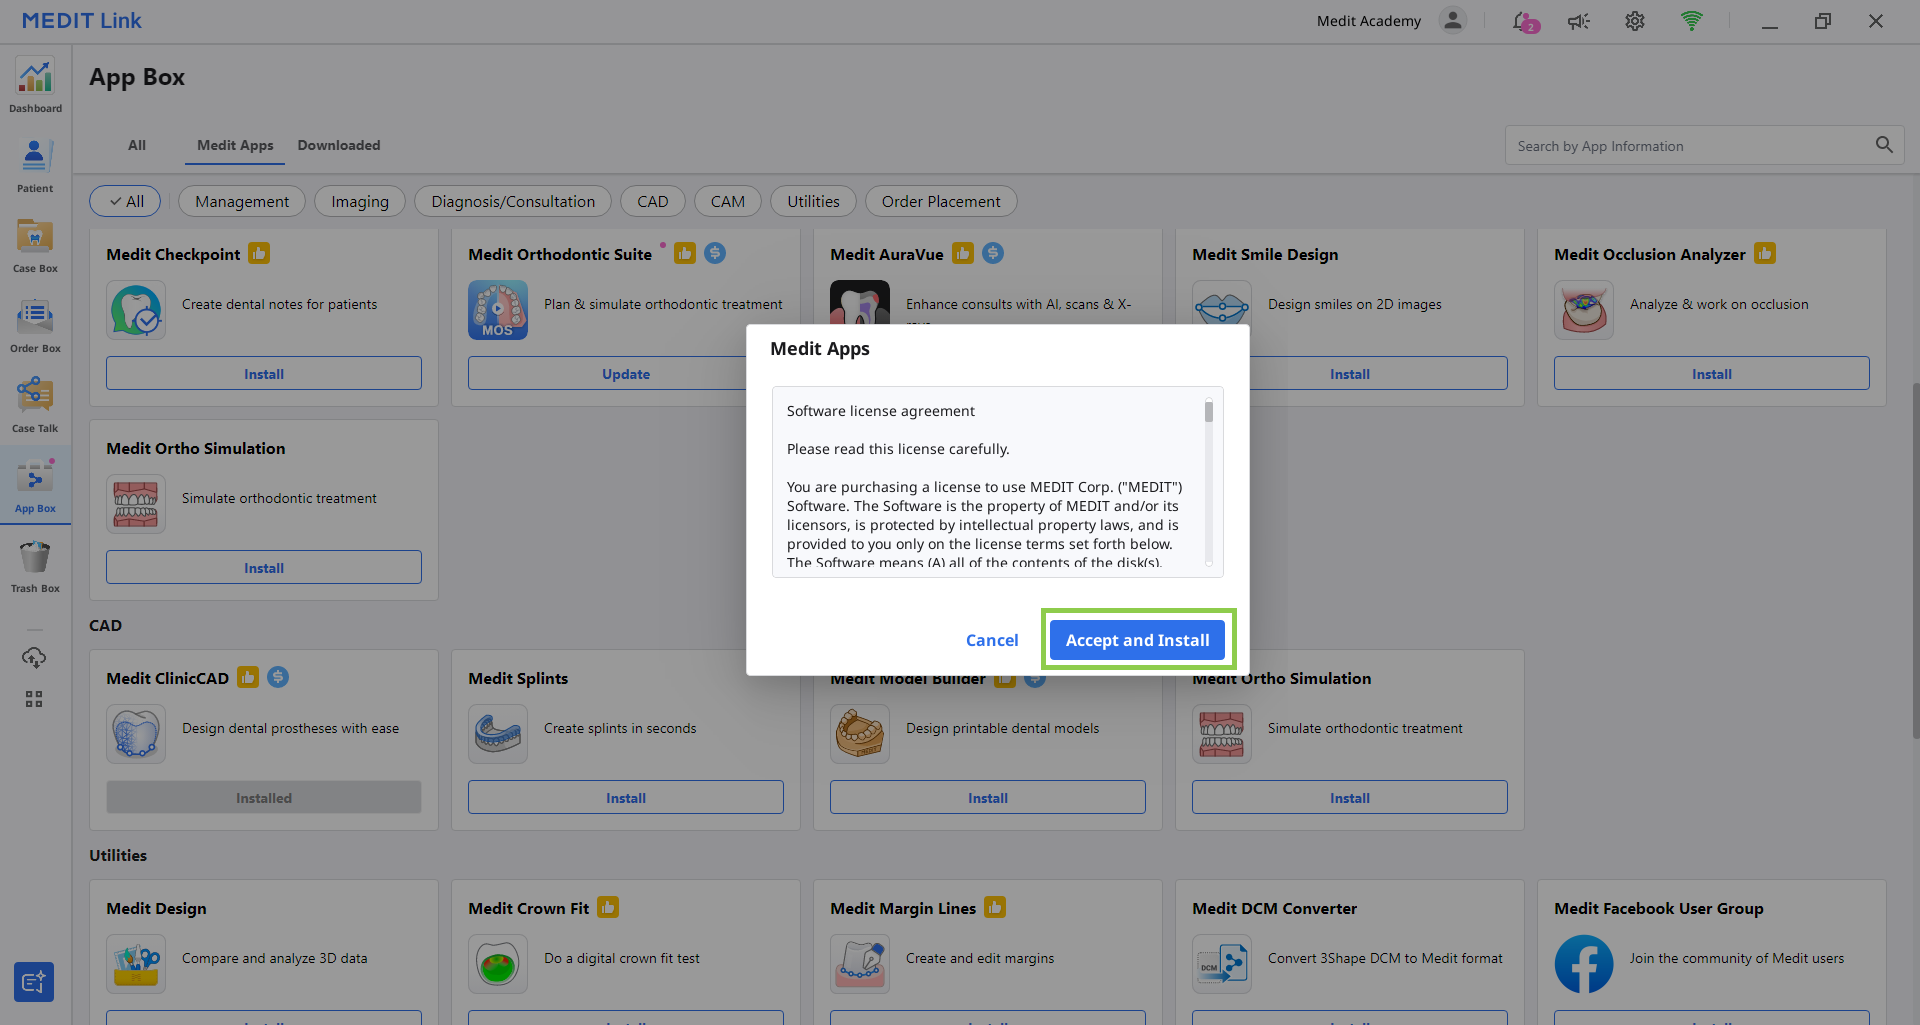This screenshot has height=1025, width=1920.
Task: Open the settings gear icon
Action: click(1635, 21)
